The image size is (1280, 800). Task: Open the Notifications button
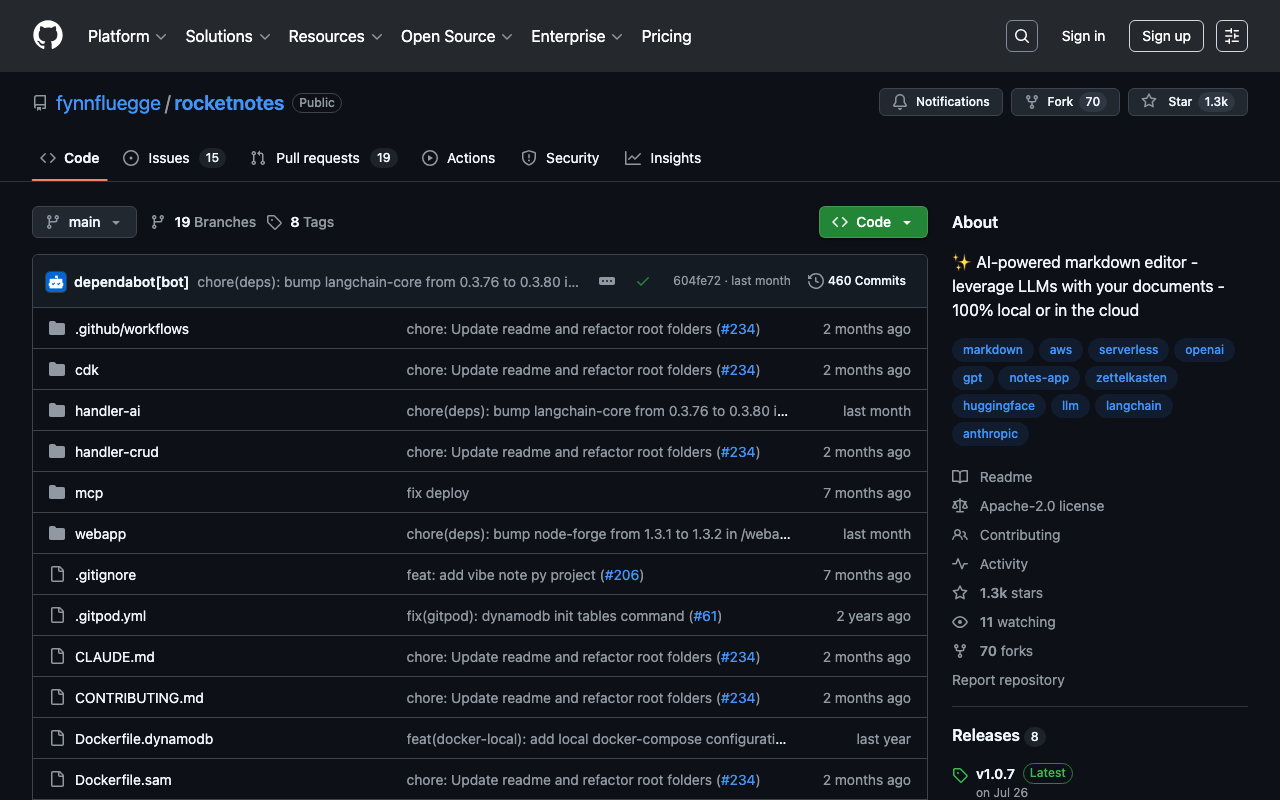[940, 102]
